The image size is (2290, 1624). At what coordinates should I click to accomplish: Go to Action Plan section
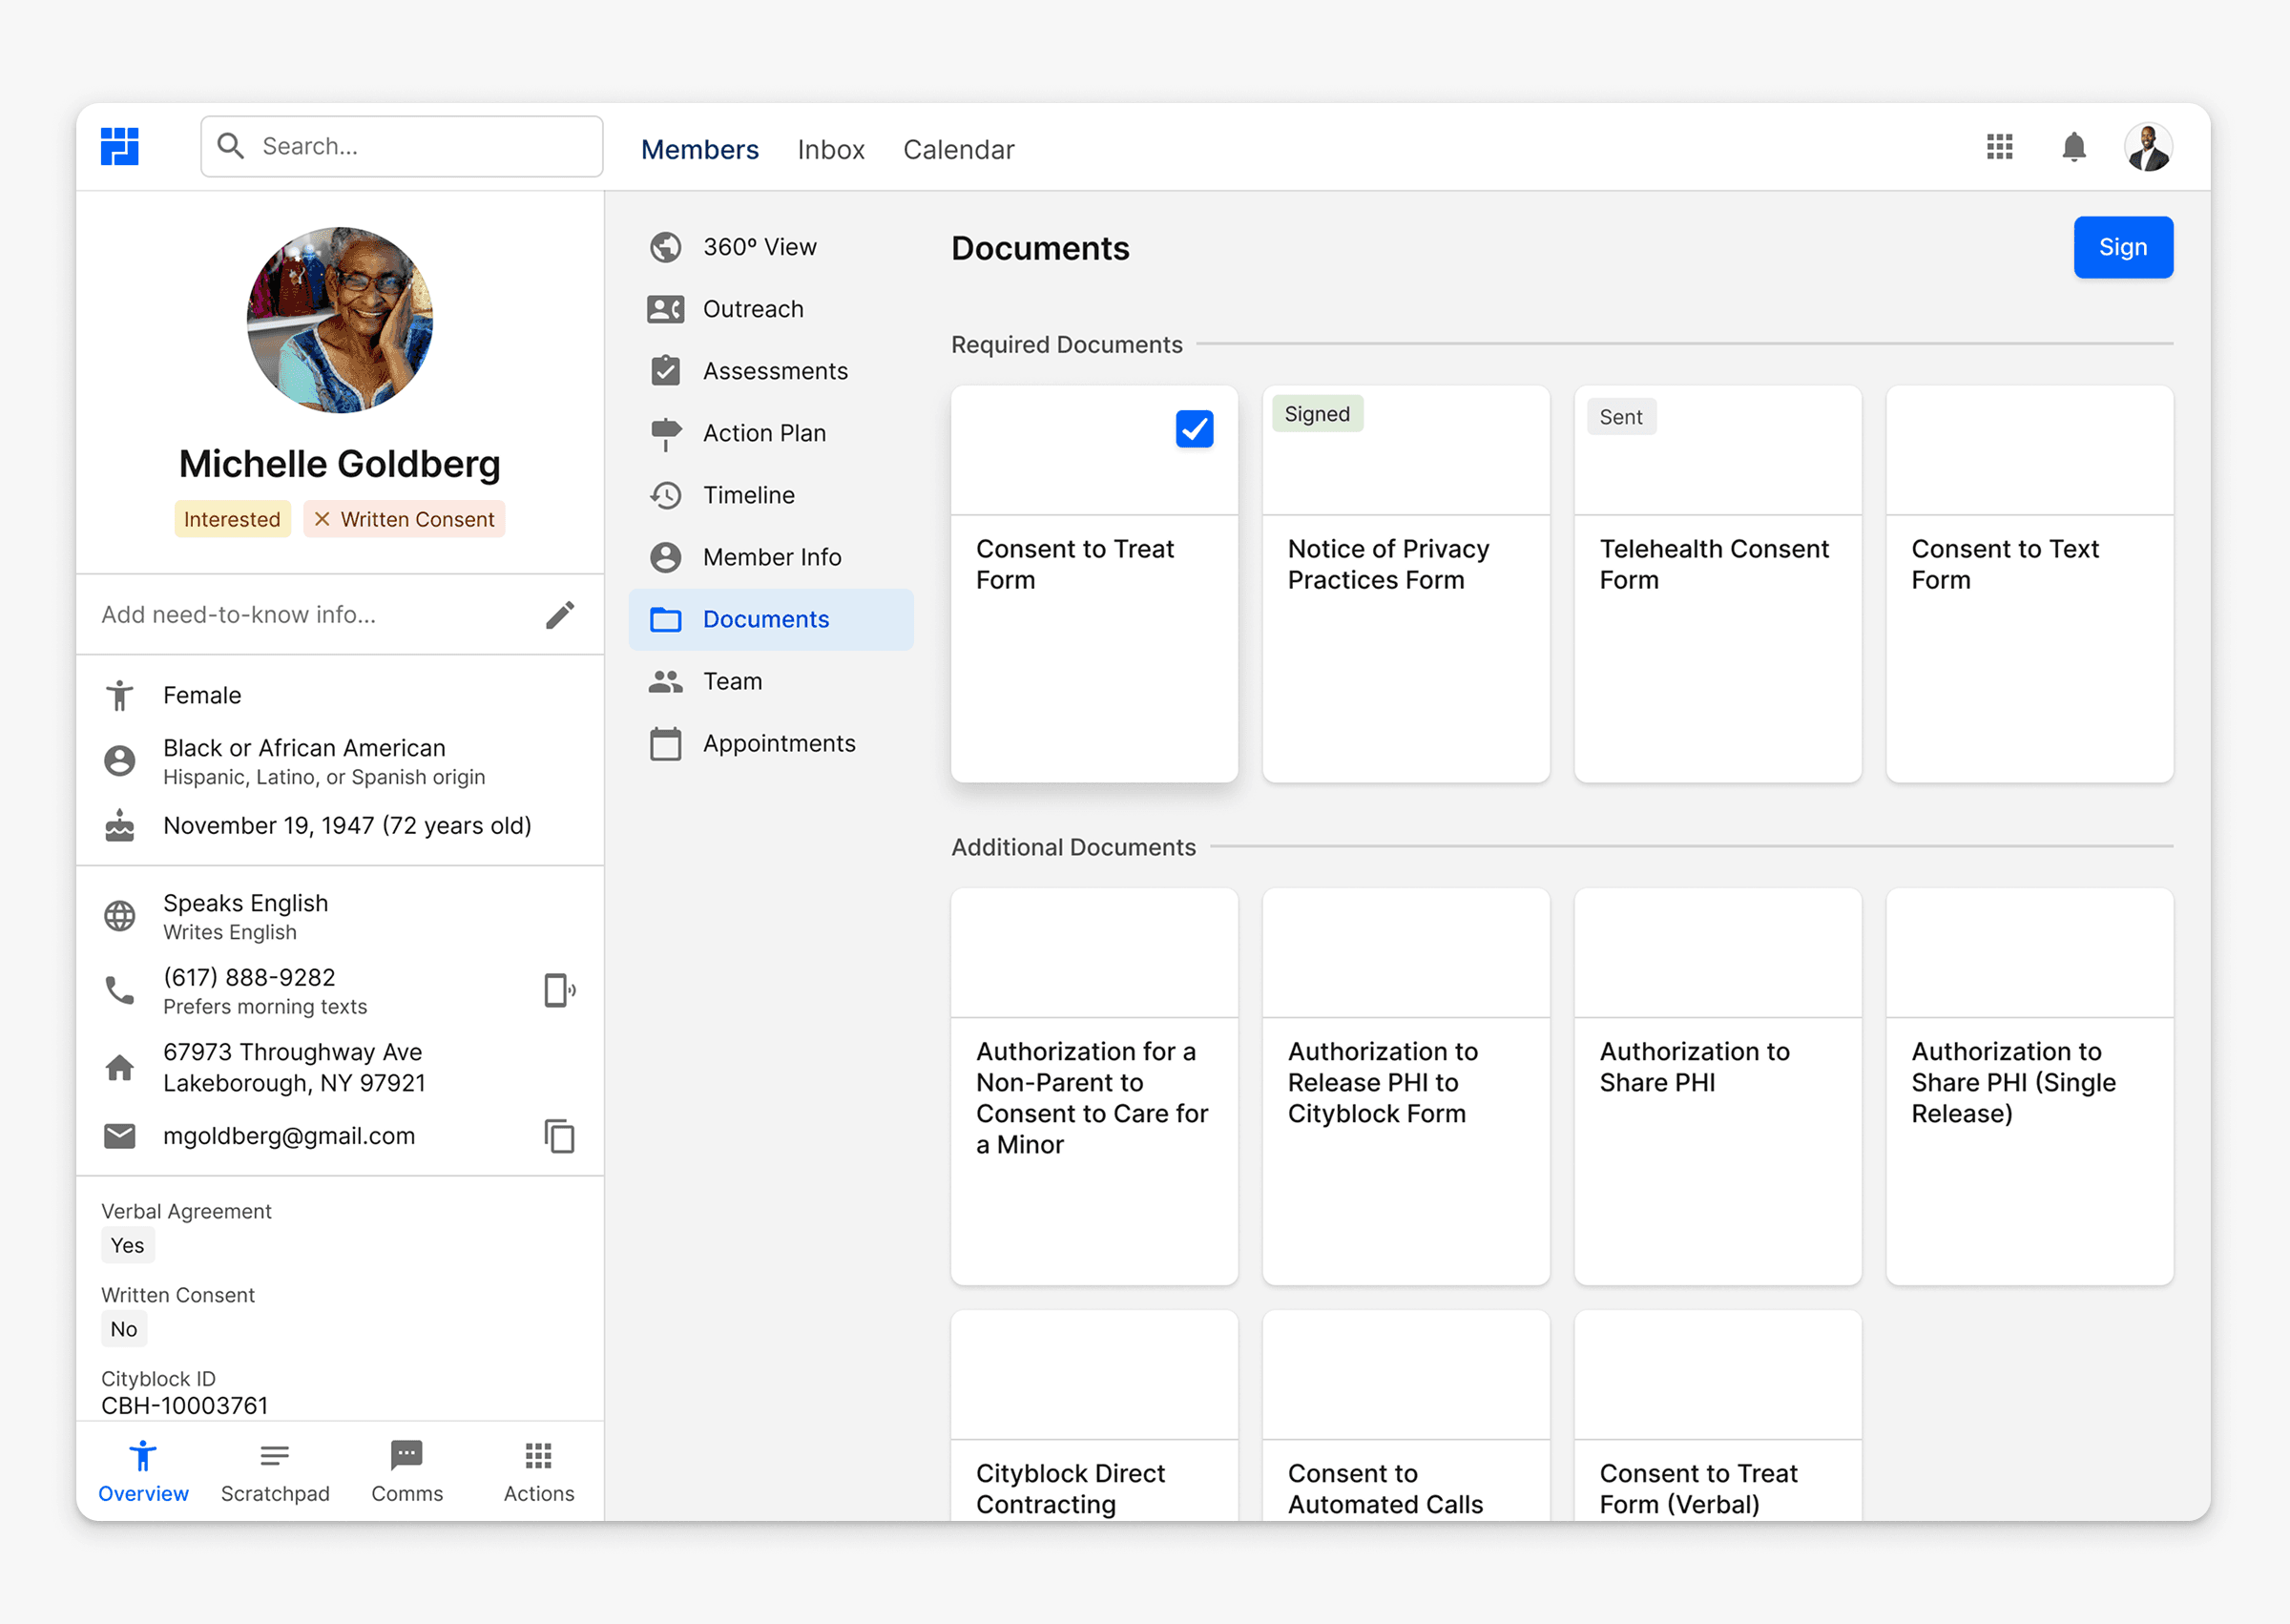pyautogui.click(x=764, y=433)
